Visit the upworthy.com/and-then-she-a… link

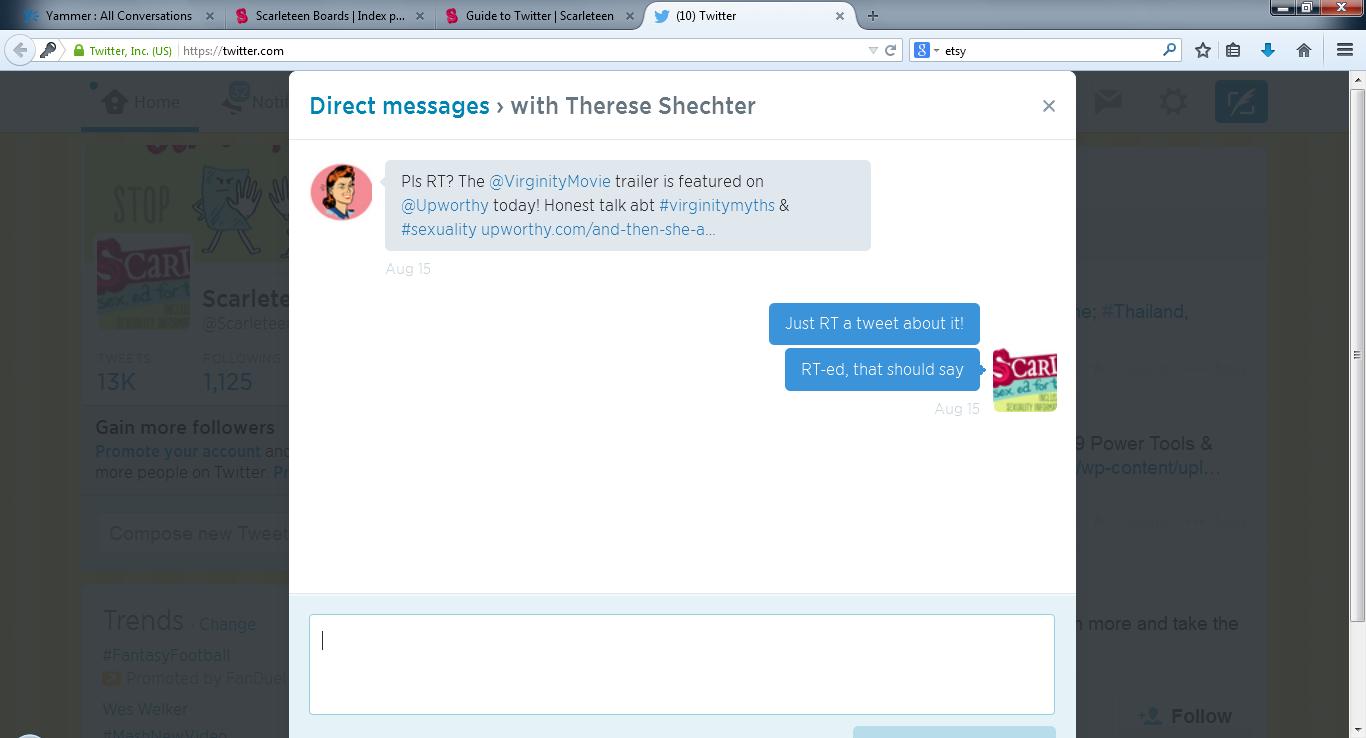(x=598, y=229)
